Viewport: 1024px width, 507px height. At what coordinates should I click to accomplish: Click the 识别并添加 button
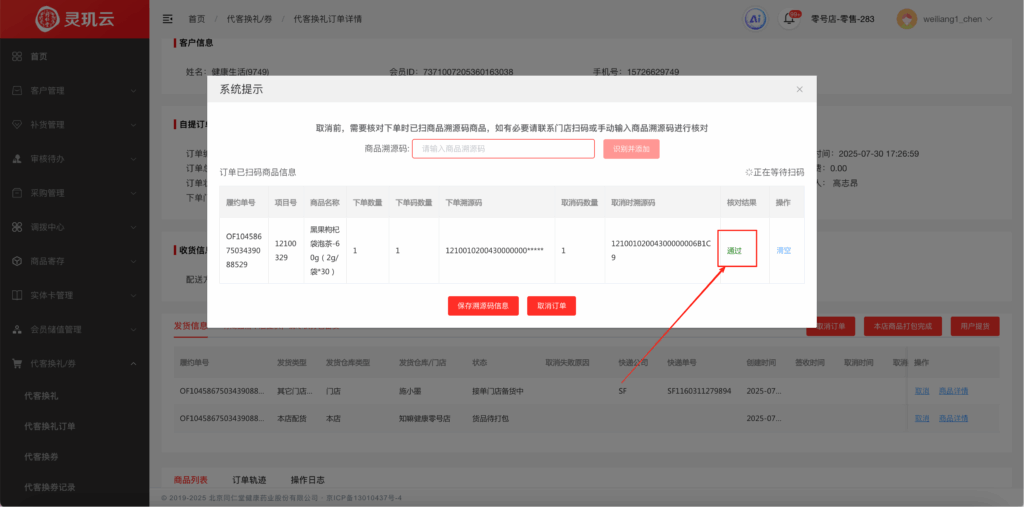click(631, 148)
